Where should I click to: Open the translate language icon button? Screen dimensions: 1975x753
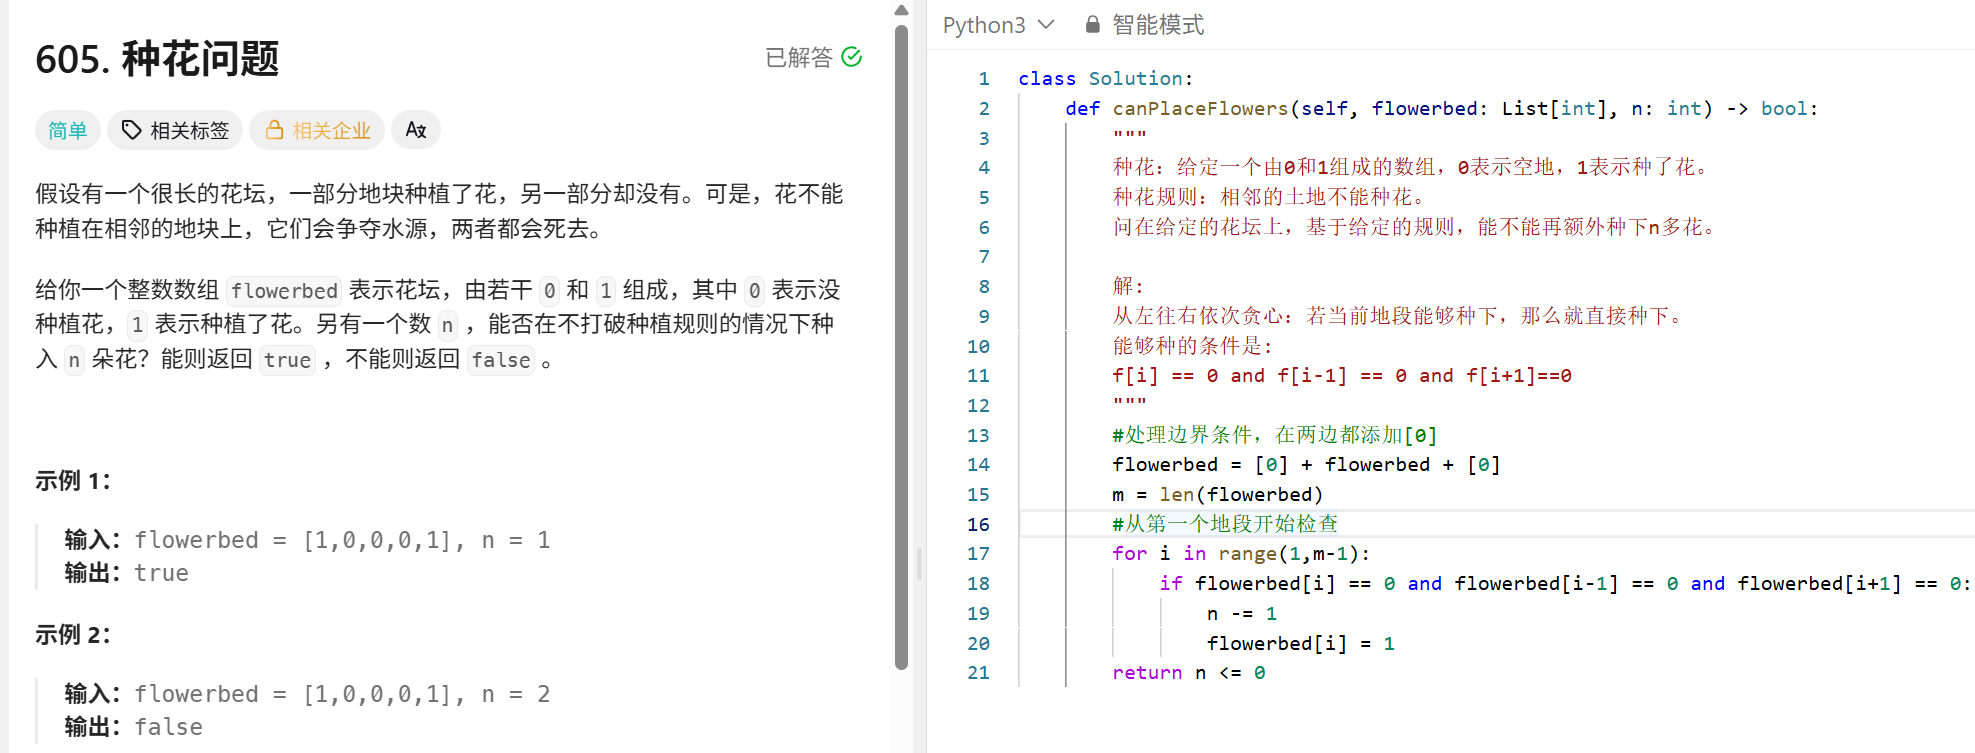coord(416,130)
